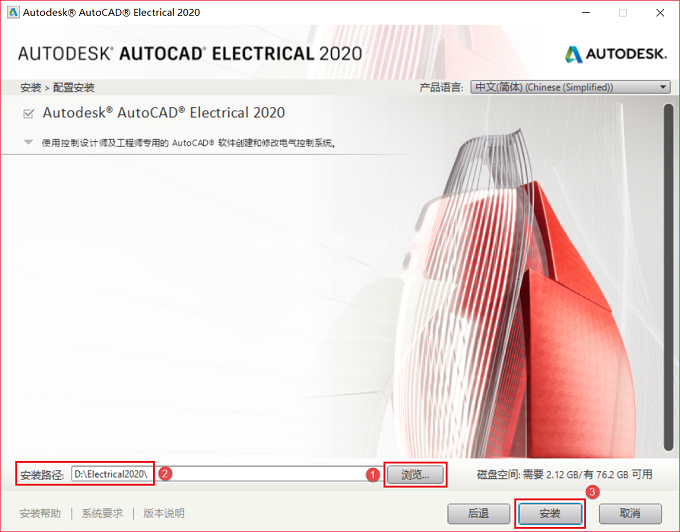
Task: Click the 产品语言 label
Action: coord(441,87)
